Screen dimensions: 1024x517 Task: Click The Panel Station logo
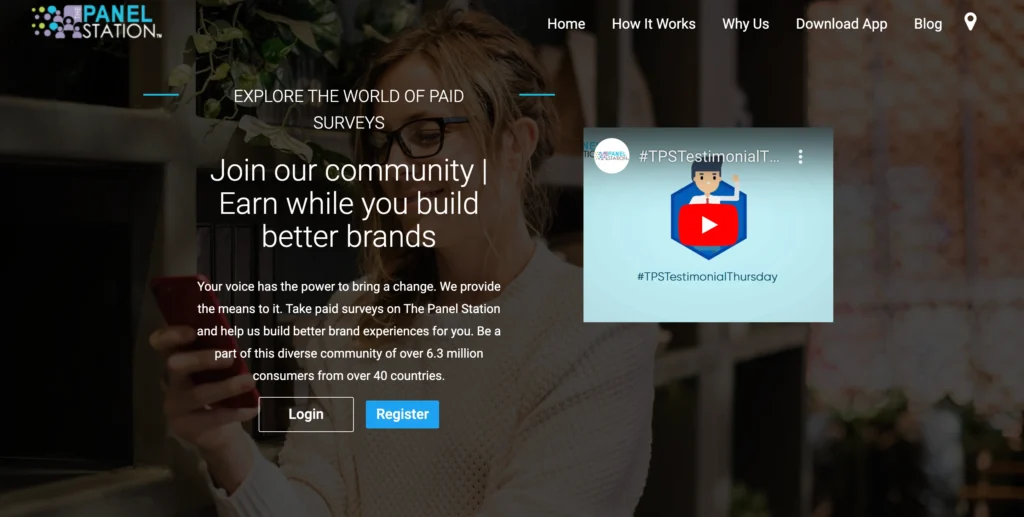[96, 22]
